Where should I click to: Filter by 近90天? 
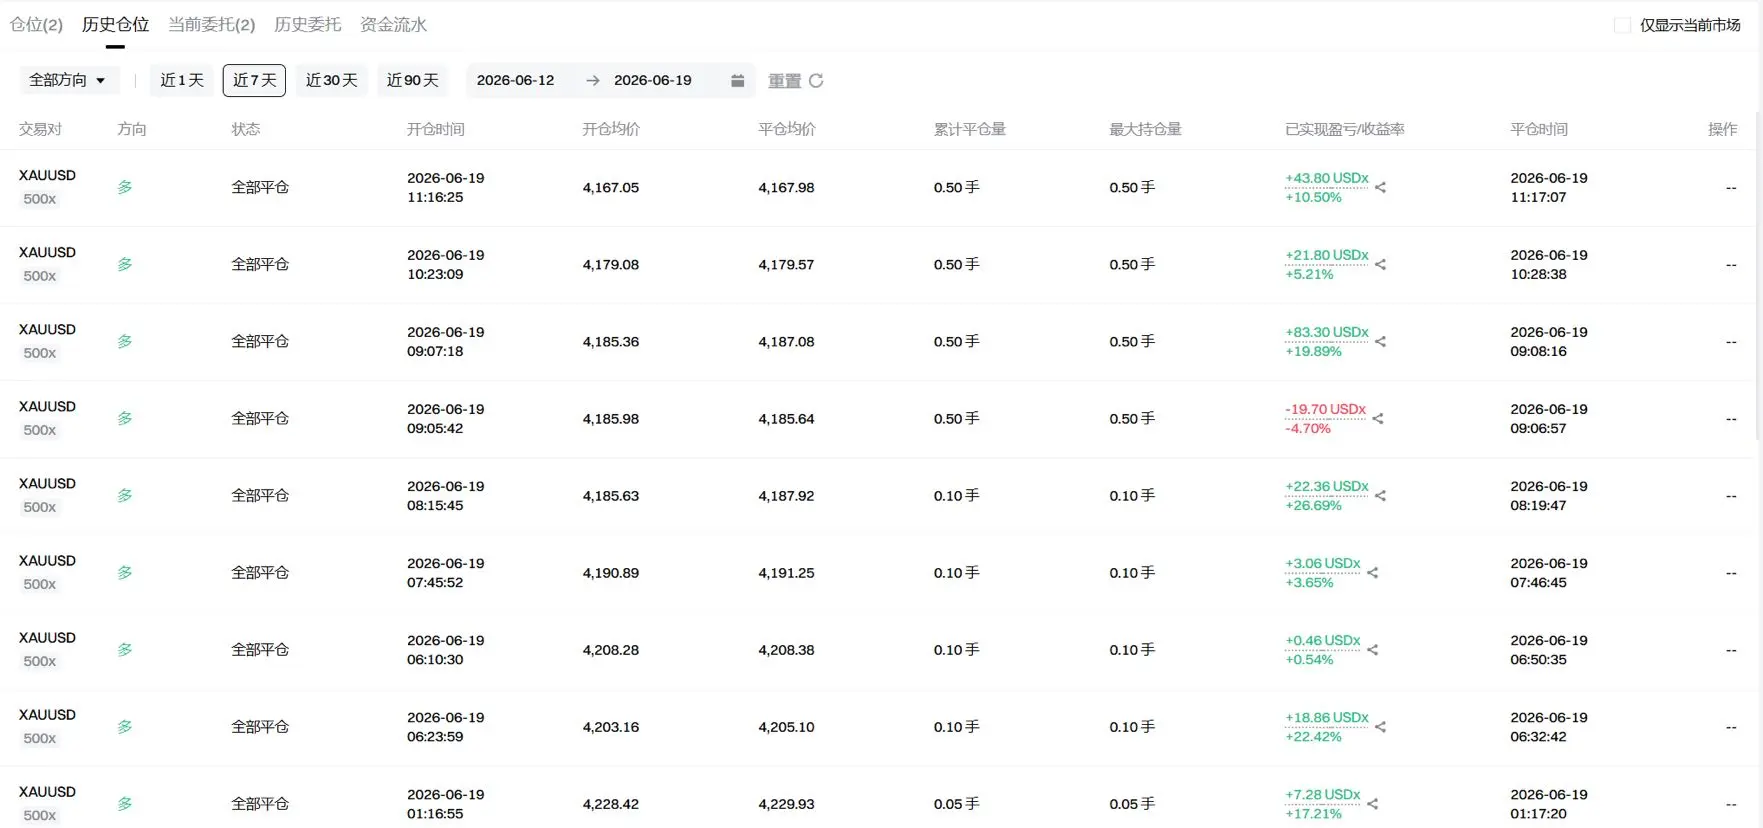pyautogui.click(x=412, y=80)
